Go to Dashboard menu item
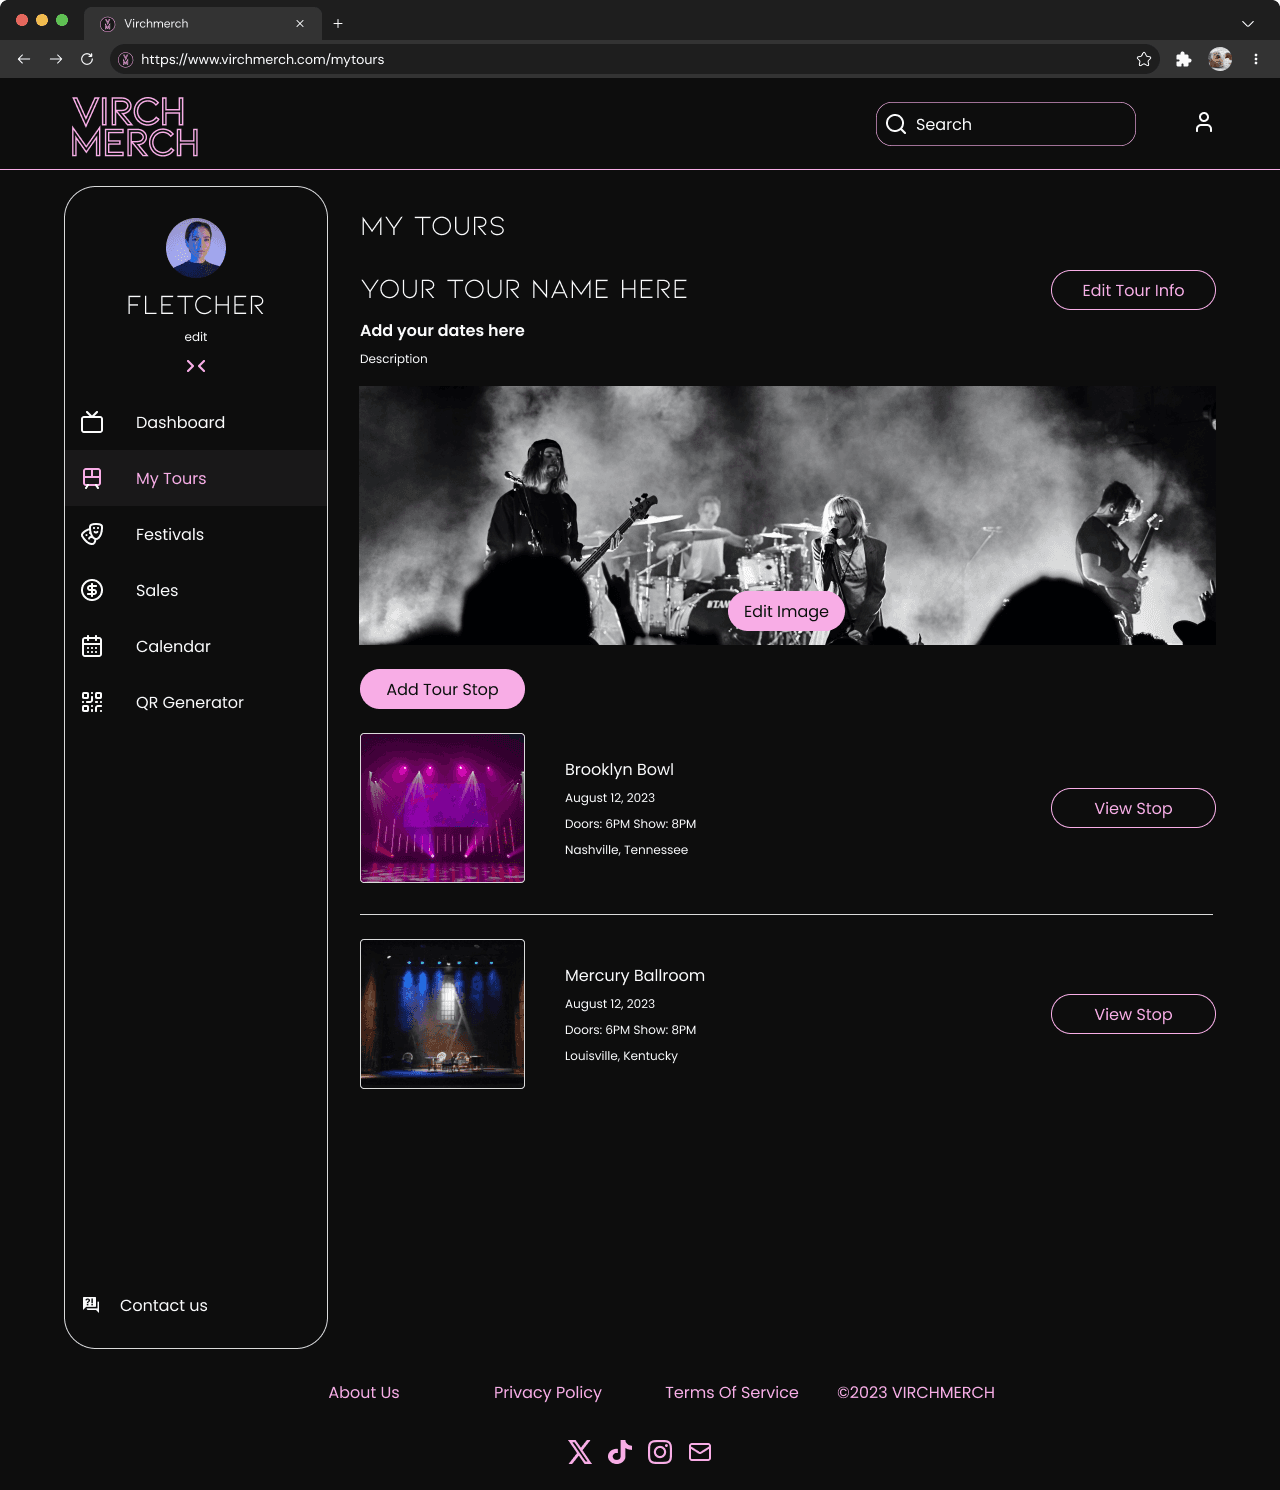This screenshot has height=1490, width=1280. (196, 422)
